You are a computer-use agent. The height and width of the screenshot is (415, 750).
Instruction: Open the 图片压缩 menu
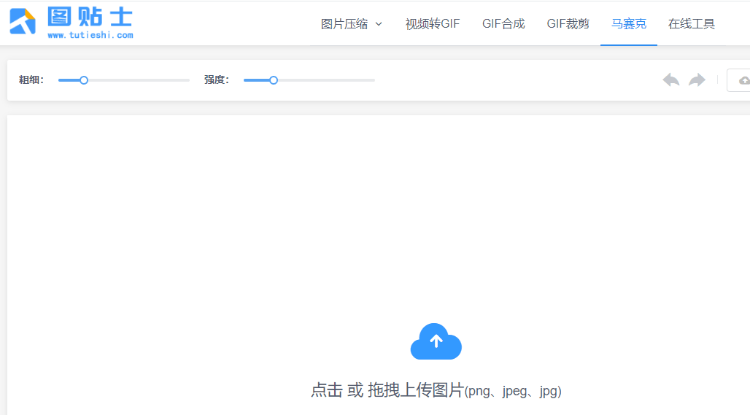(x=344, y=24)
